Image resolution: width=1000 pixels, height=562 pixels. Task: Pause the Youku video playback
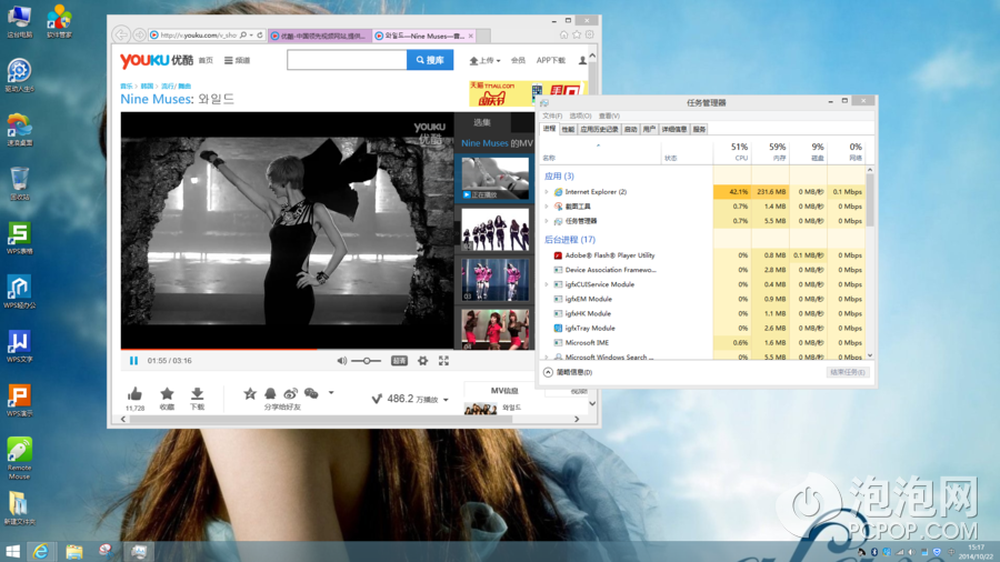pos(133,361)
